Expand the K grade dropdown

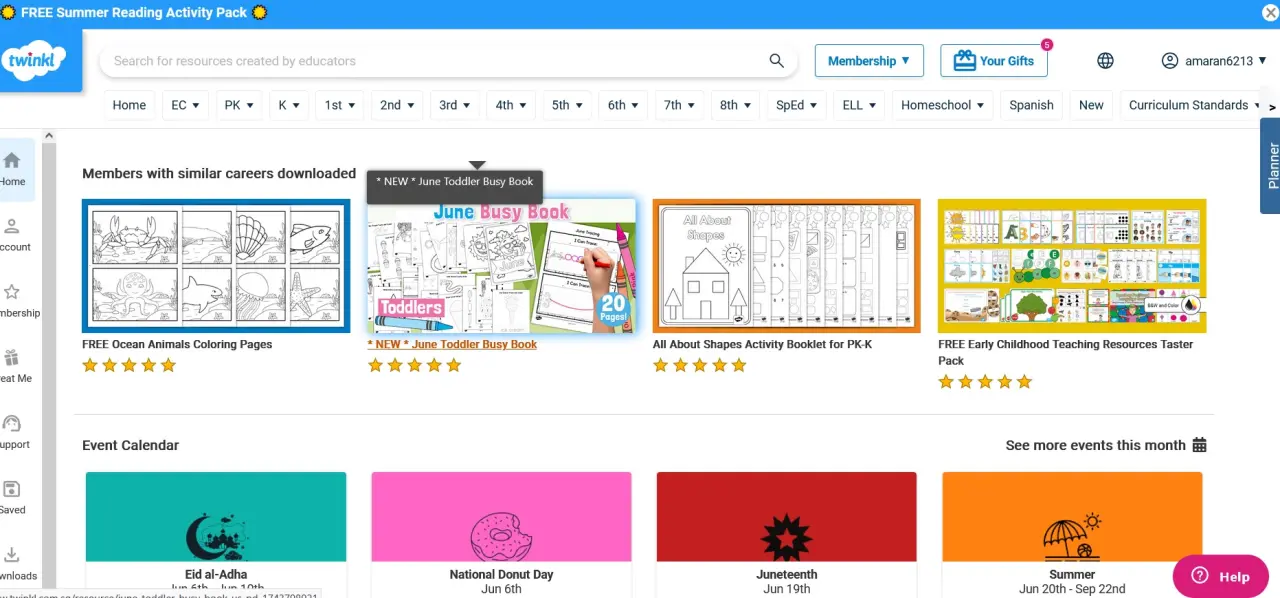tap(289, 105)
